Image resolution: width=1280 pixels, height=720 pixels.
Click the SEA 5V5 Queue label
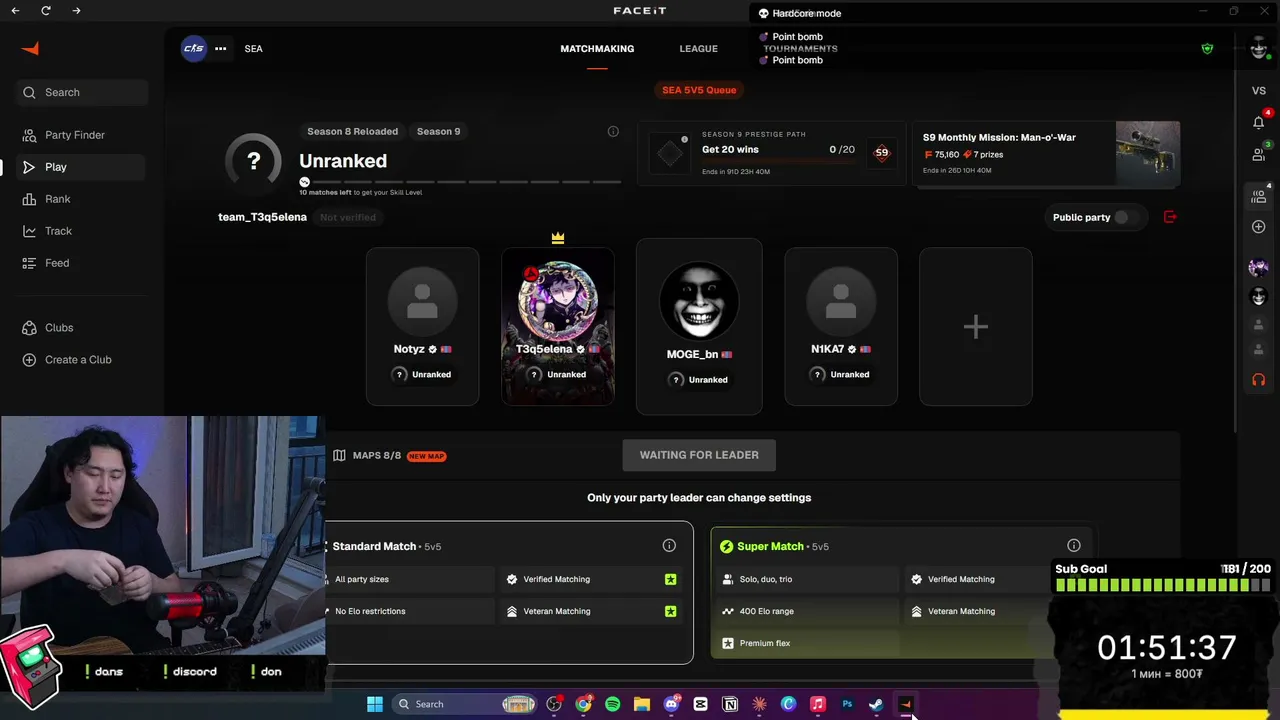699,90
